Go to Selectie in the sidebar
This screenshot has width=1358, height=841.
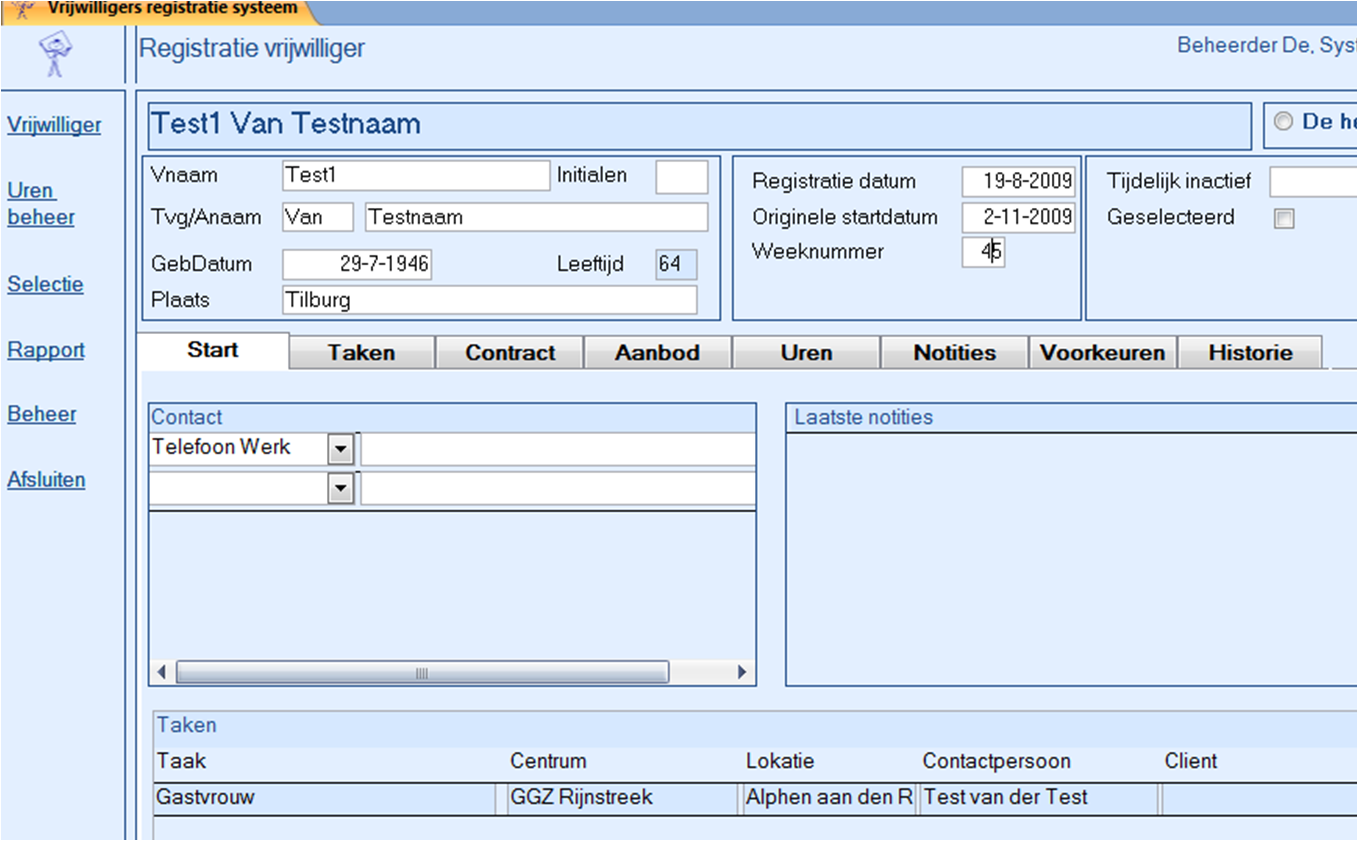click(45, 284)
